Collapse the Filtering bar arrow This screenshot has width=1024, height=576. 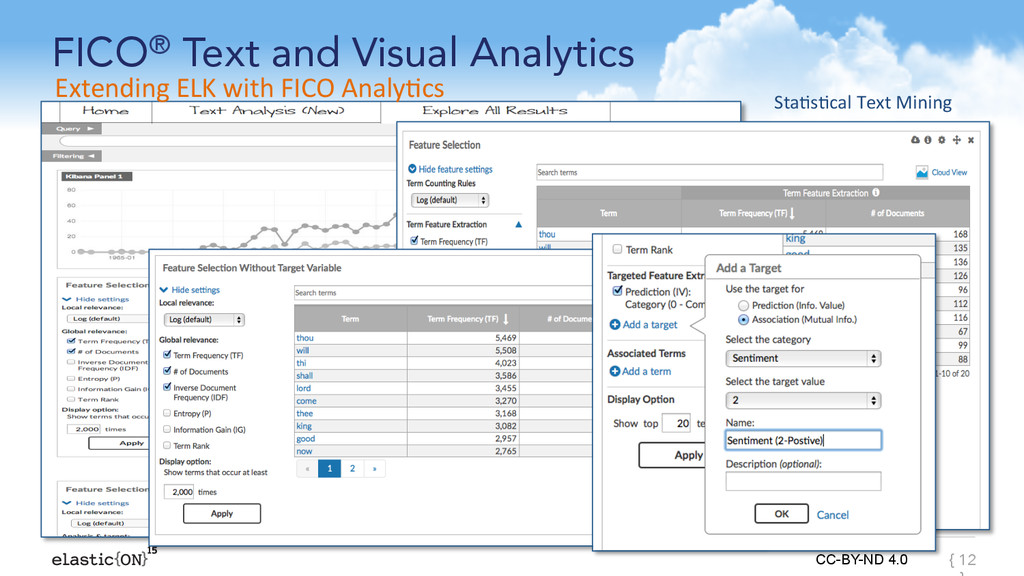click(x=91, y=156)
